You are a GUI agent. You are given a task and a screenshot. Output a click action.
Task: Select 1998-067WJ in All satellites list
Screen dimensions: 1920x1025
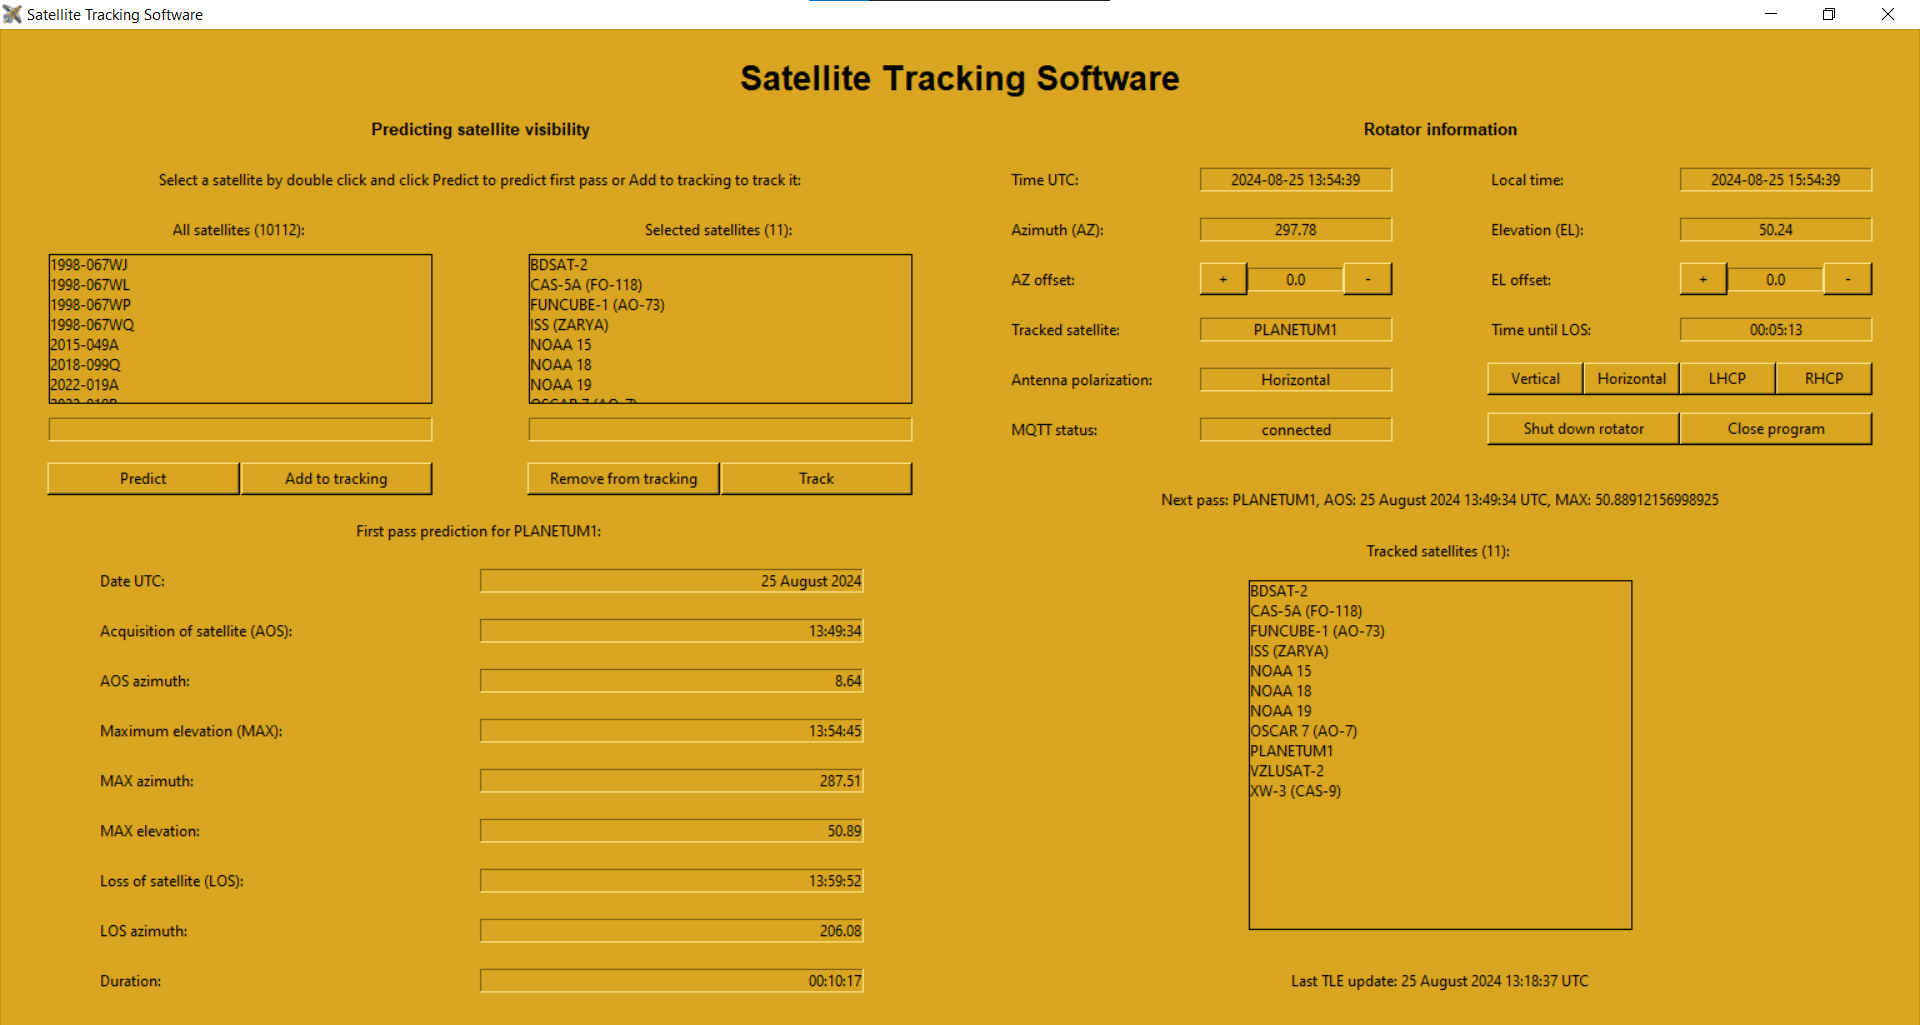240,265
